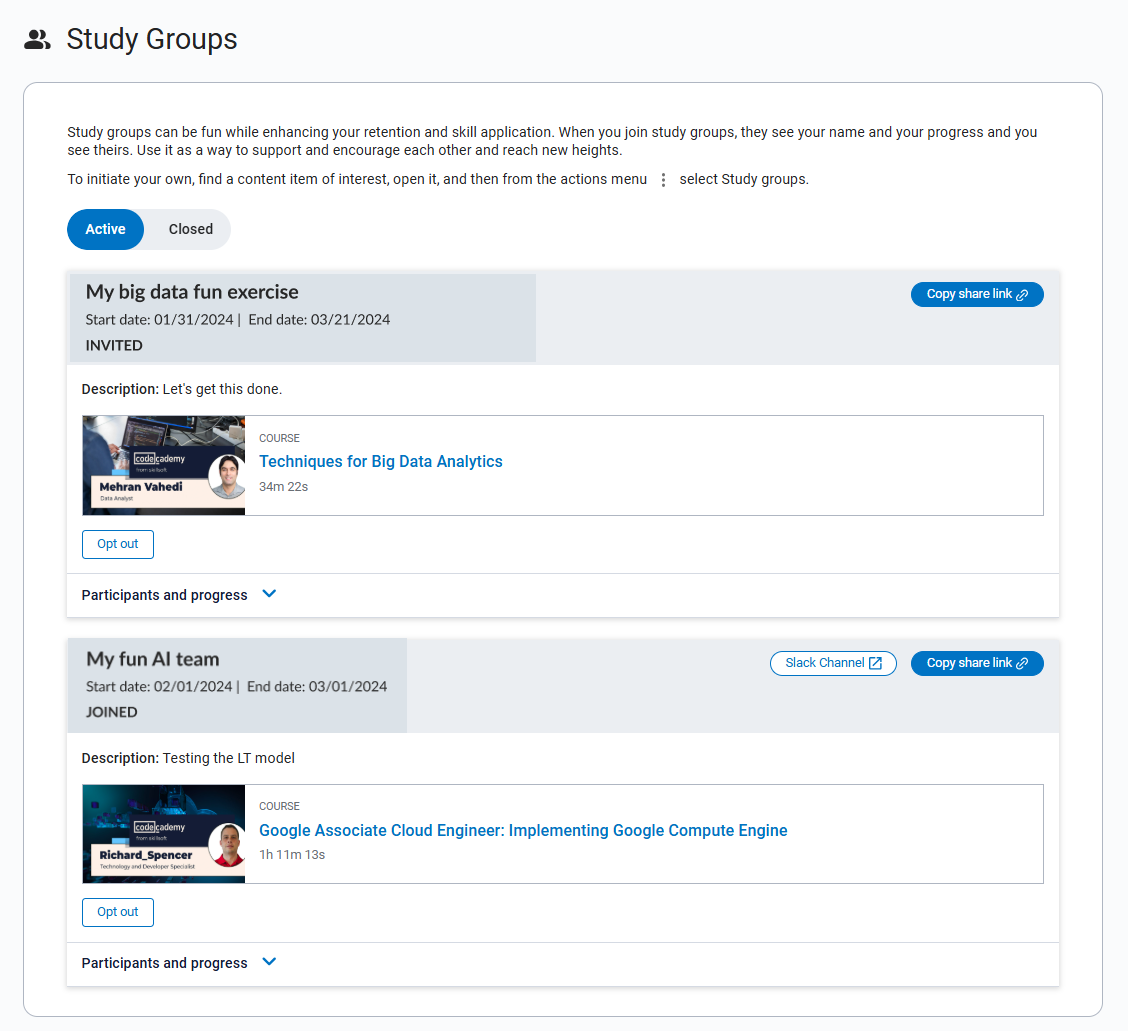The height and width of the screenshot is (1031, 1128).
Task: Open the Google Compute Engine course link
Action: click(x=523, y=830)
